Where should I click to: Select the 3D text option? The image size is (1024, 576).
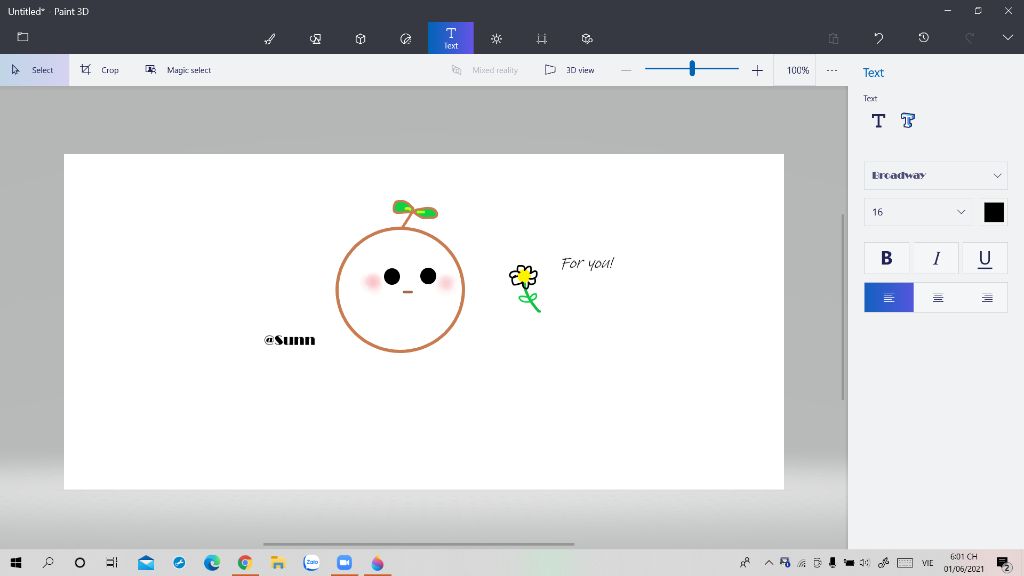pyautogui.click(x=908, y=121)
